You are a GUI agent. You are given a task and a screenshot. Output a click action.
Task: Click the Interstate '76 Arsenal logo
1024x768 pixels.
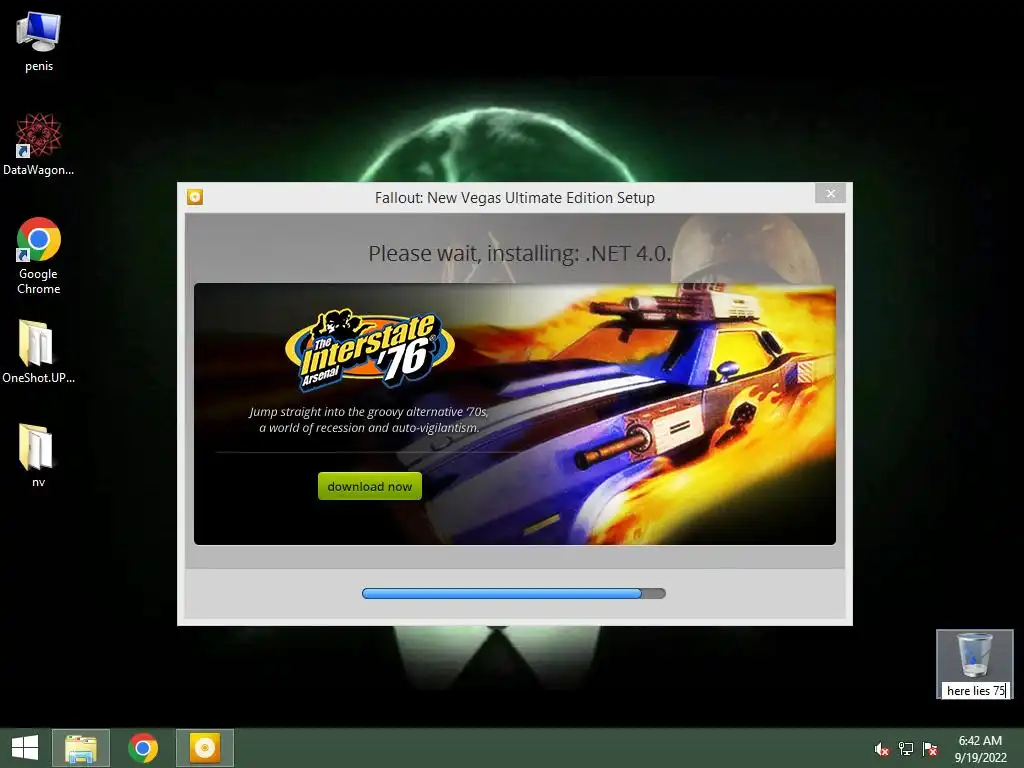click(x=369, y=350)
